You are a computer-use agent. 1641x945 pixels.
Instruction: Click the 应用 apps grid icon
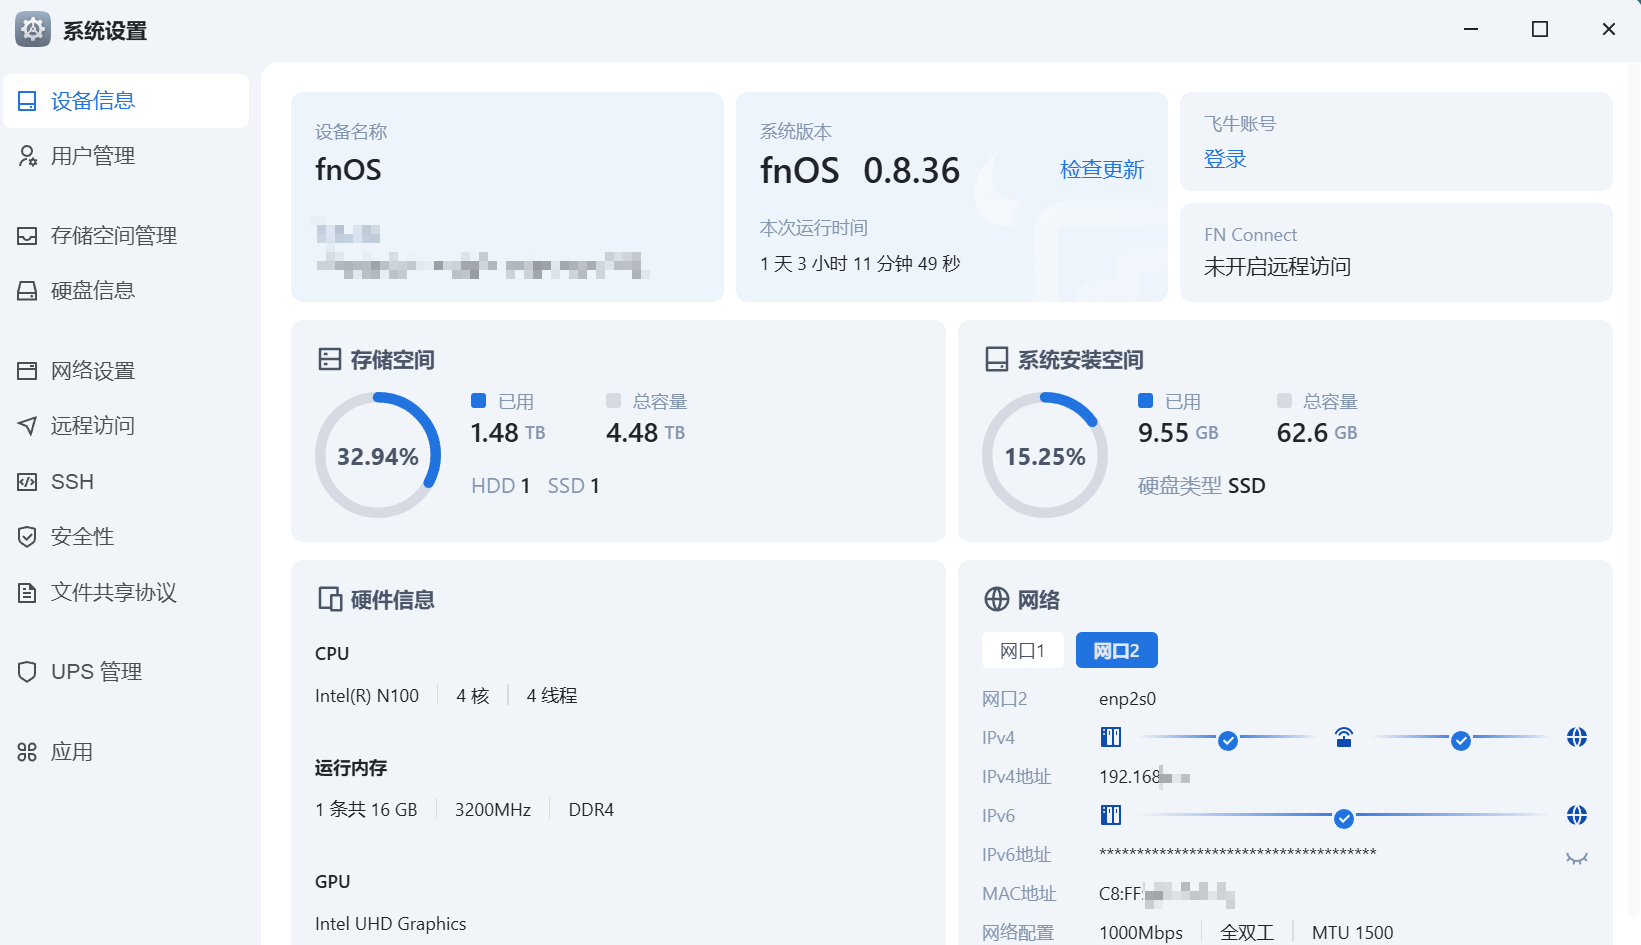pos(27,752)
